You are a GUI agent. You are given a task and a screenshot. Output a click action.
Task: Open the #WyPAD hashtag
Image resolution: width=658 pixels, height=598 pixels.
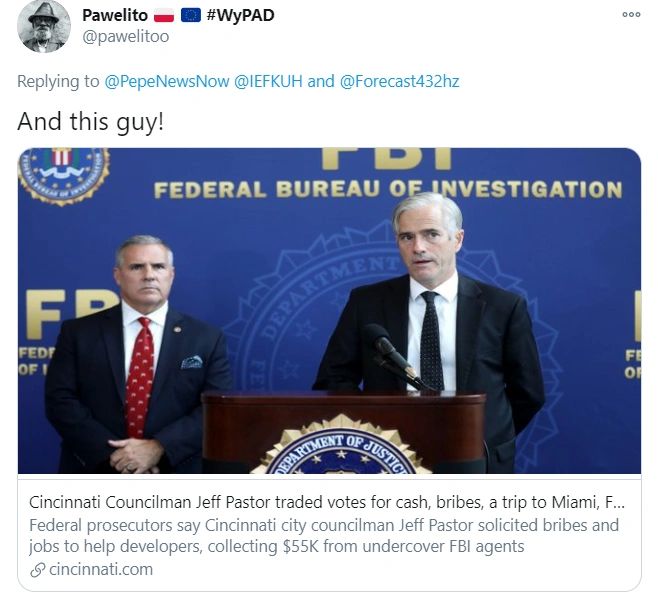[x=240, y=16]
